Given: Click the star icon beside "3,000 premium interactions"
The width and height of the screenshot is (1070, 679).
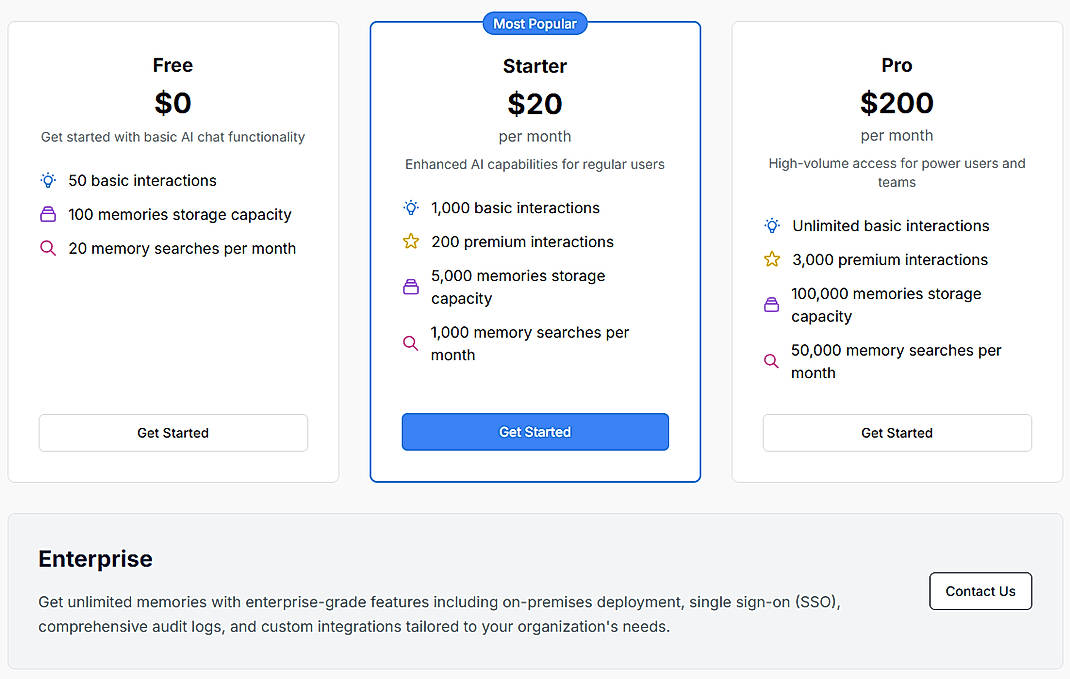Looking at the screenshot, I should (x=772, y=260).
